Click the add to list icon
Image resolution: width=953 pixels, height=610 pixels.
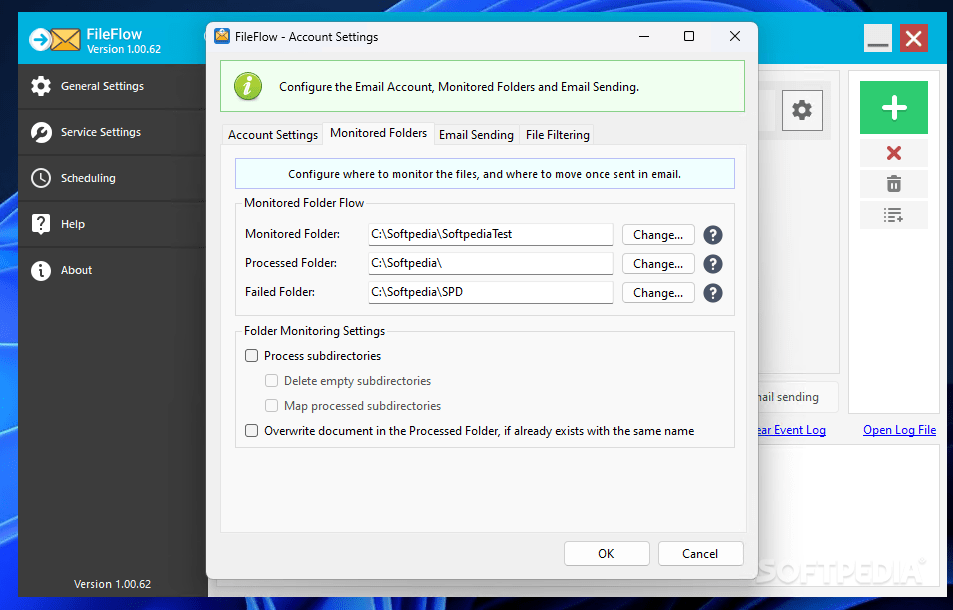[x=893, y=214]
